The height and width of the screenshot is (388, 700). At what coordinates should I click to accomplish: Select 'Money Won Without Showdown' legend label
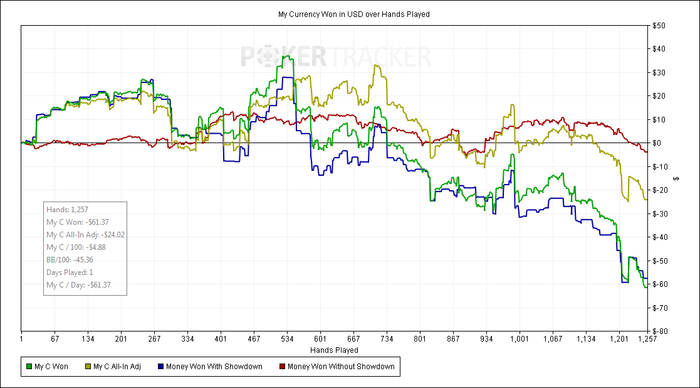(x=341, y=367)
